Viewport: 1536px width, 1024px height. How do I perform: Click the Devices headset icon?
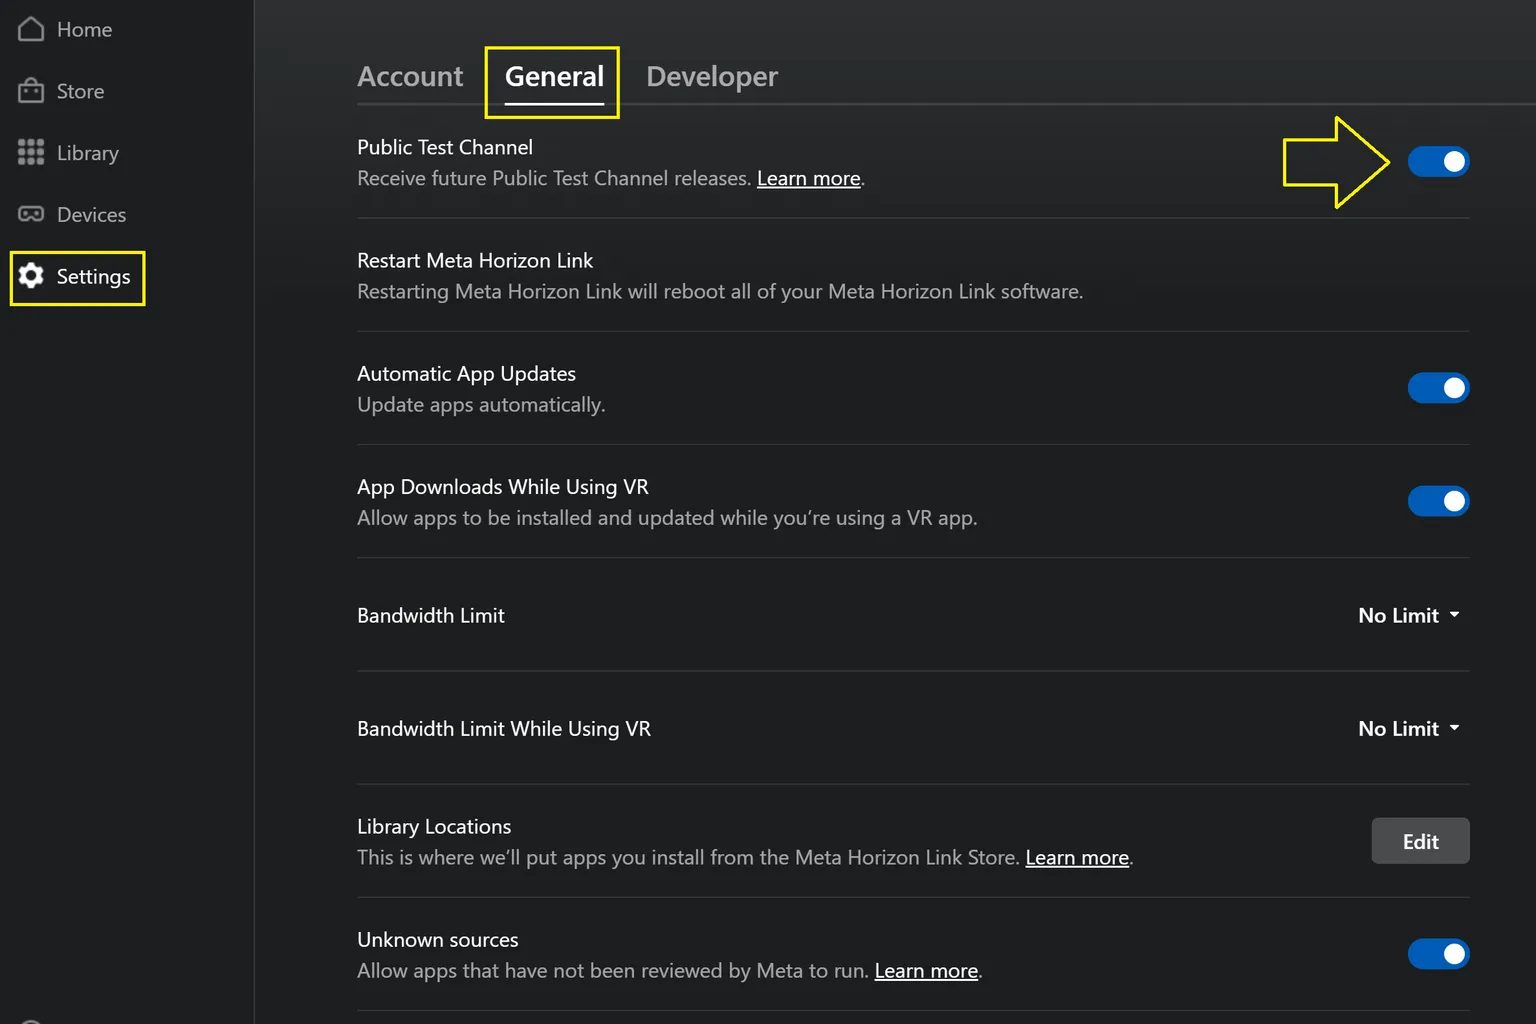(31, 214)
